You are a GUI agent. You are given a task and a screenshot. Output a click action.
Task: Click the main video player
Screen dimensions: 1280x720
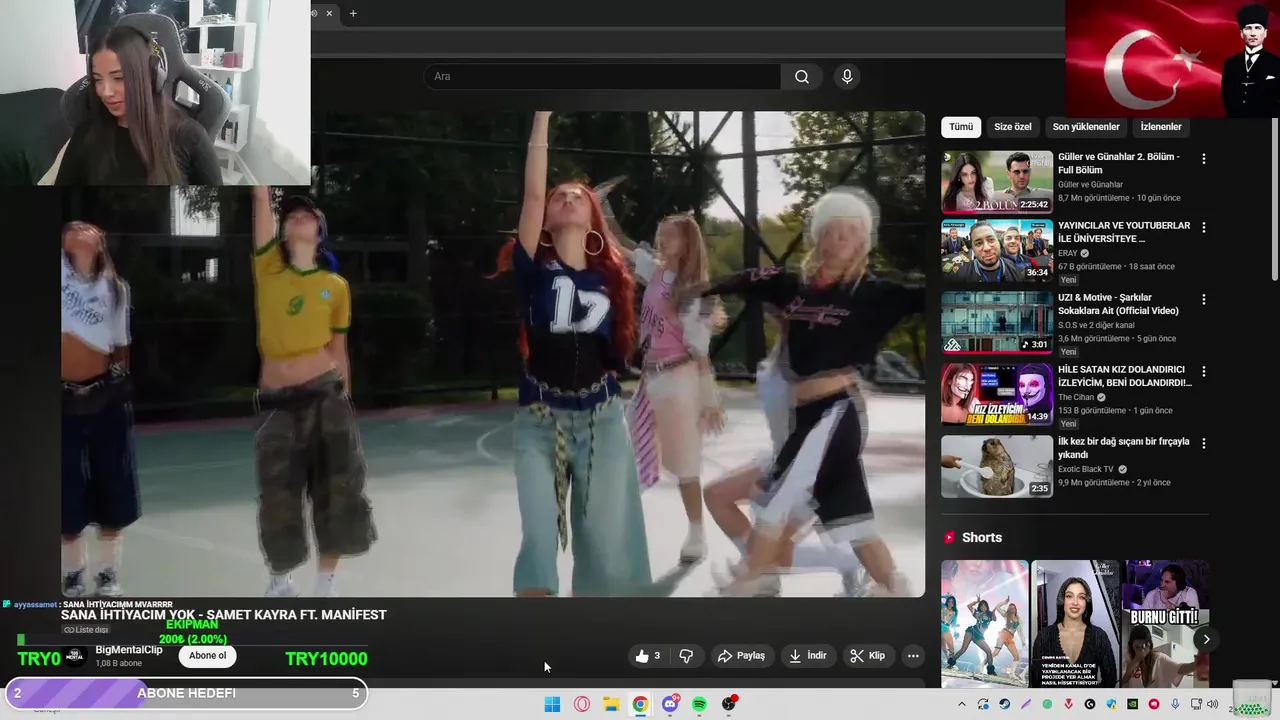(493, 354)
